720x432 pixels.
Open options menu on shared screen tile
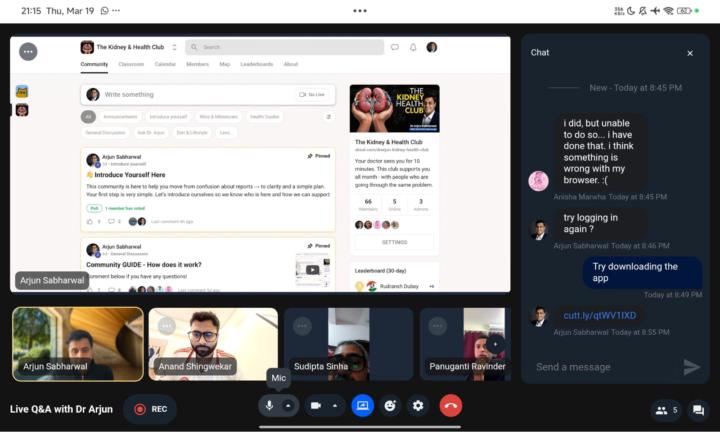[28, 51]
